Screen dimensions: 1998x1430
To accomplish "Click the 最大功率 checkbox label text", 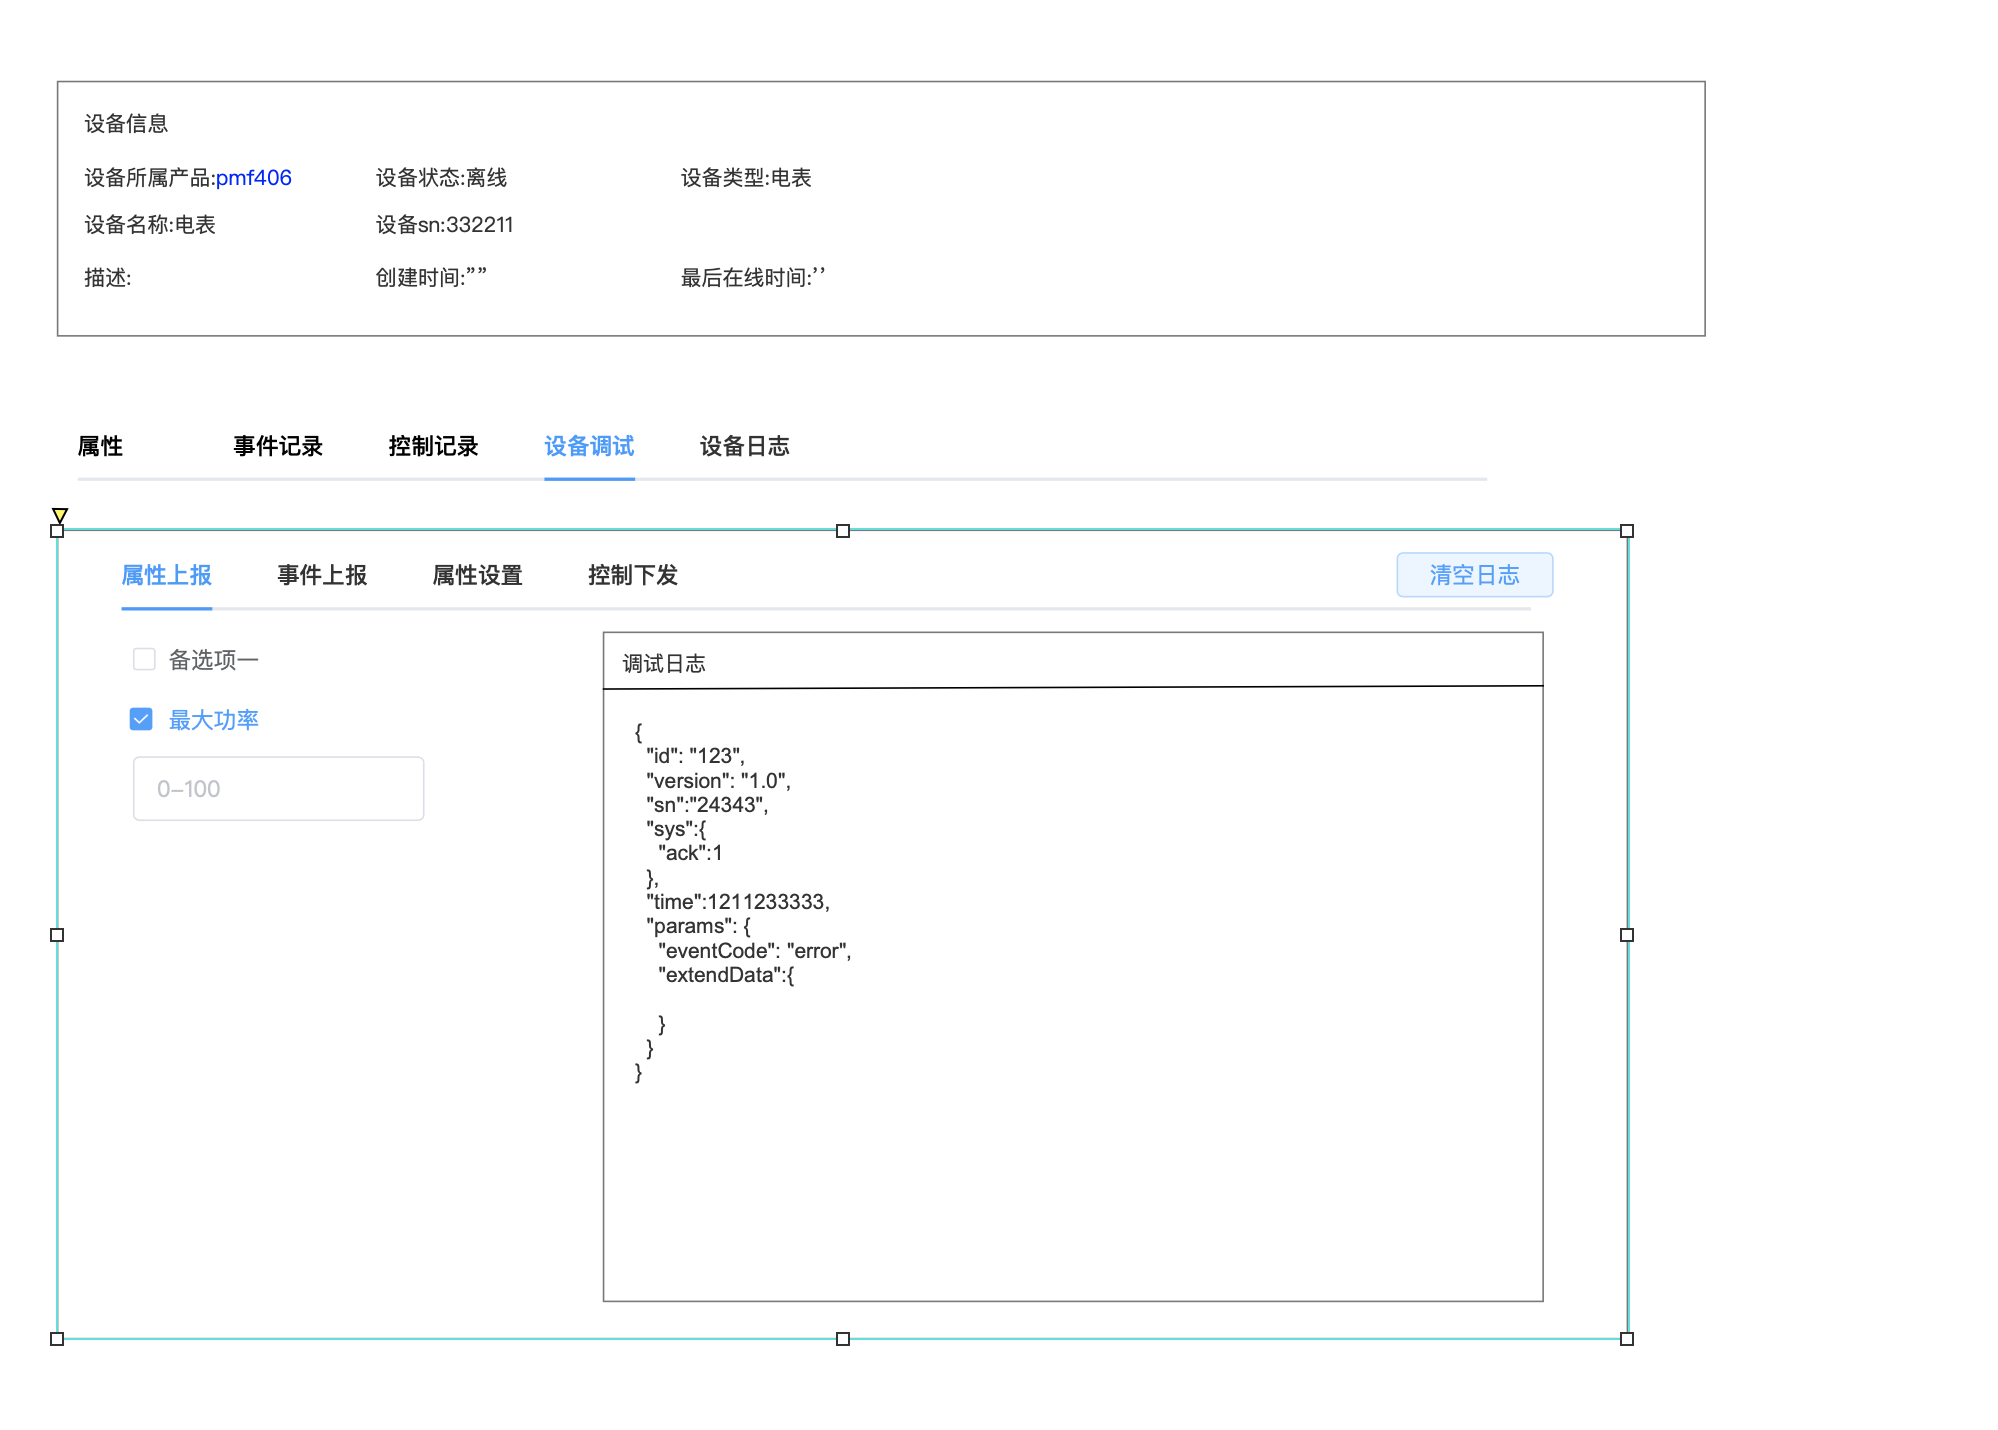I will point(213,720).
